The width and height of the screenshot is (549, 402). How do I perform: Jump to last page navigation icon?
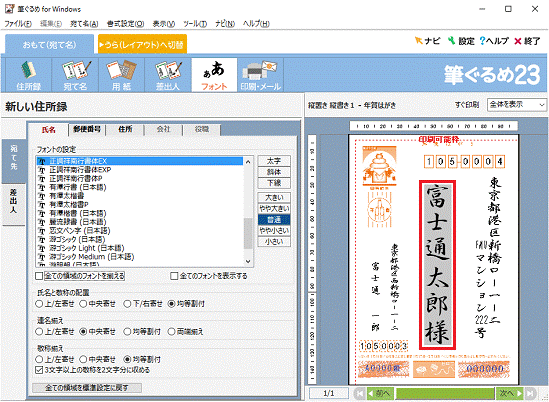coord(530,393)
